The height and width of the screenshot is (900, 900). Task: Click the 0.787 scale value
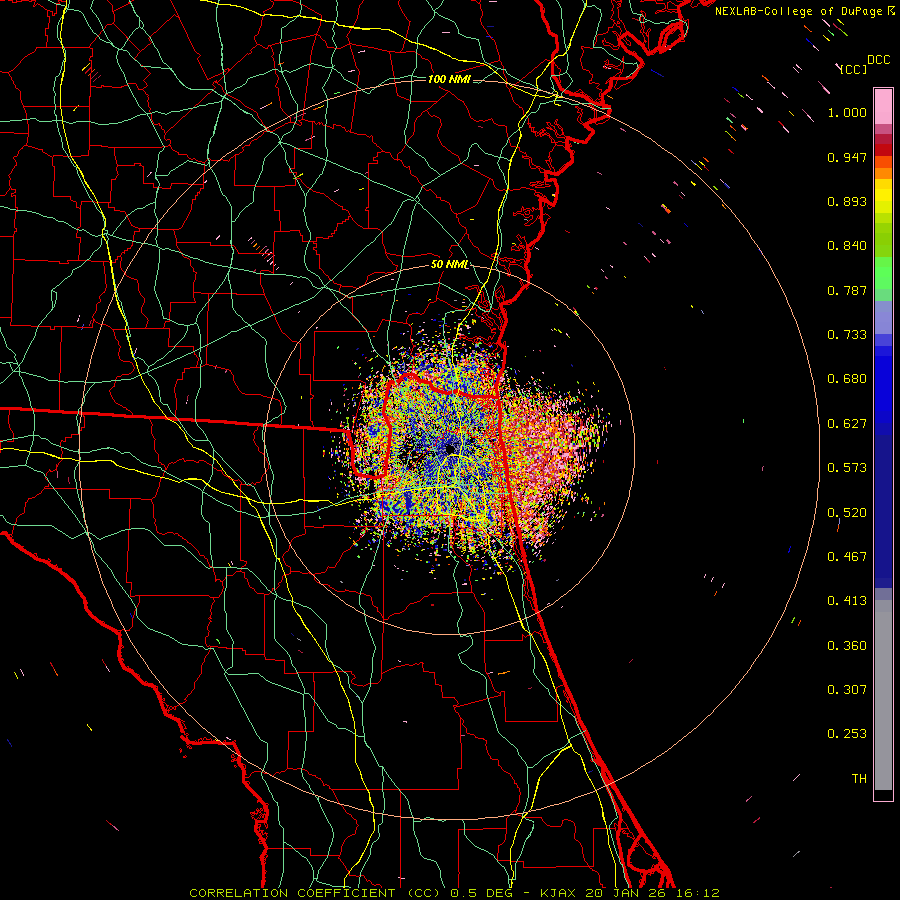pos(847,290)
